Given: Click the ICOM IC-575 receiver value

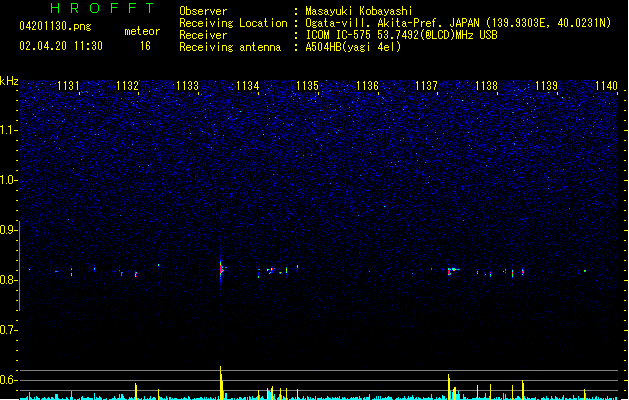Looking at the screenshot, I should 401,35.
